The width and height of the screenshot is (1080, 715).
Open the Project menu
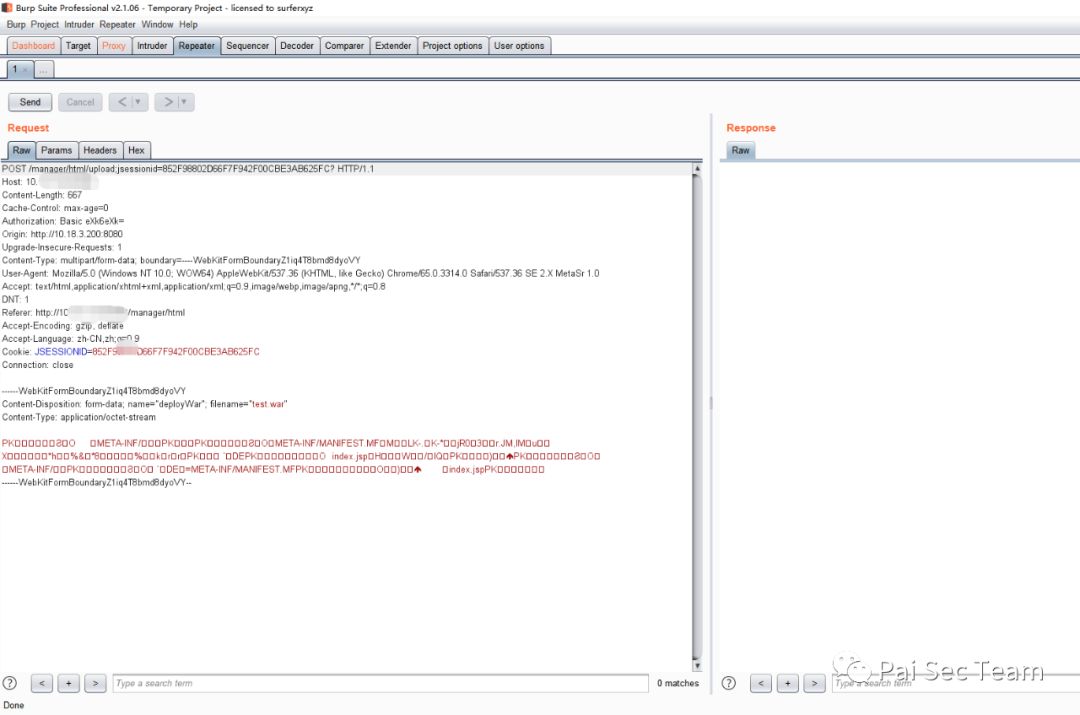pyautogui.click(x=45, y=24)
